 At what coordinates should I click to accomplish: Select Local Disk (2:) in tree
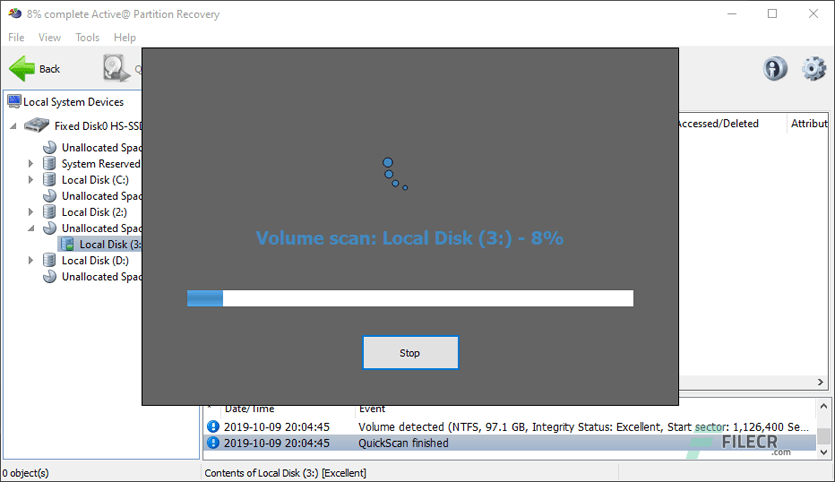[x=94, y=212]
